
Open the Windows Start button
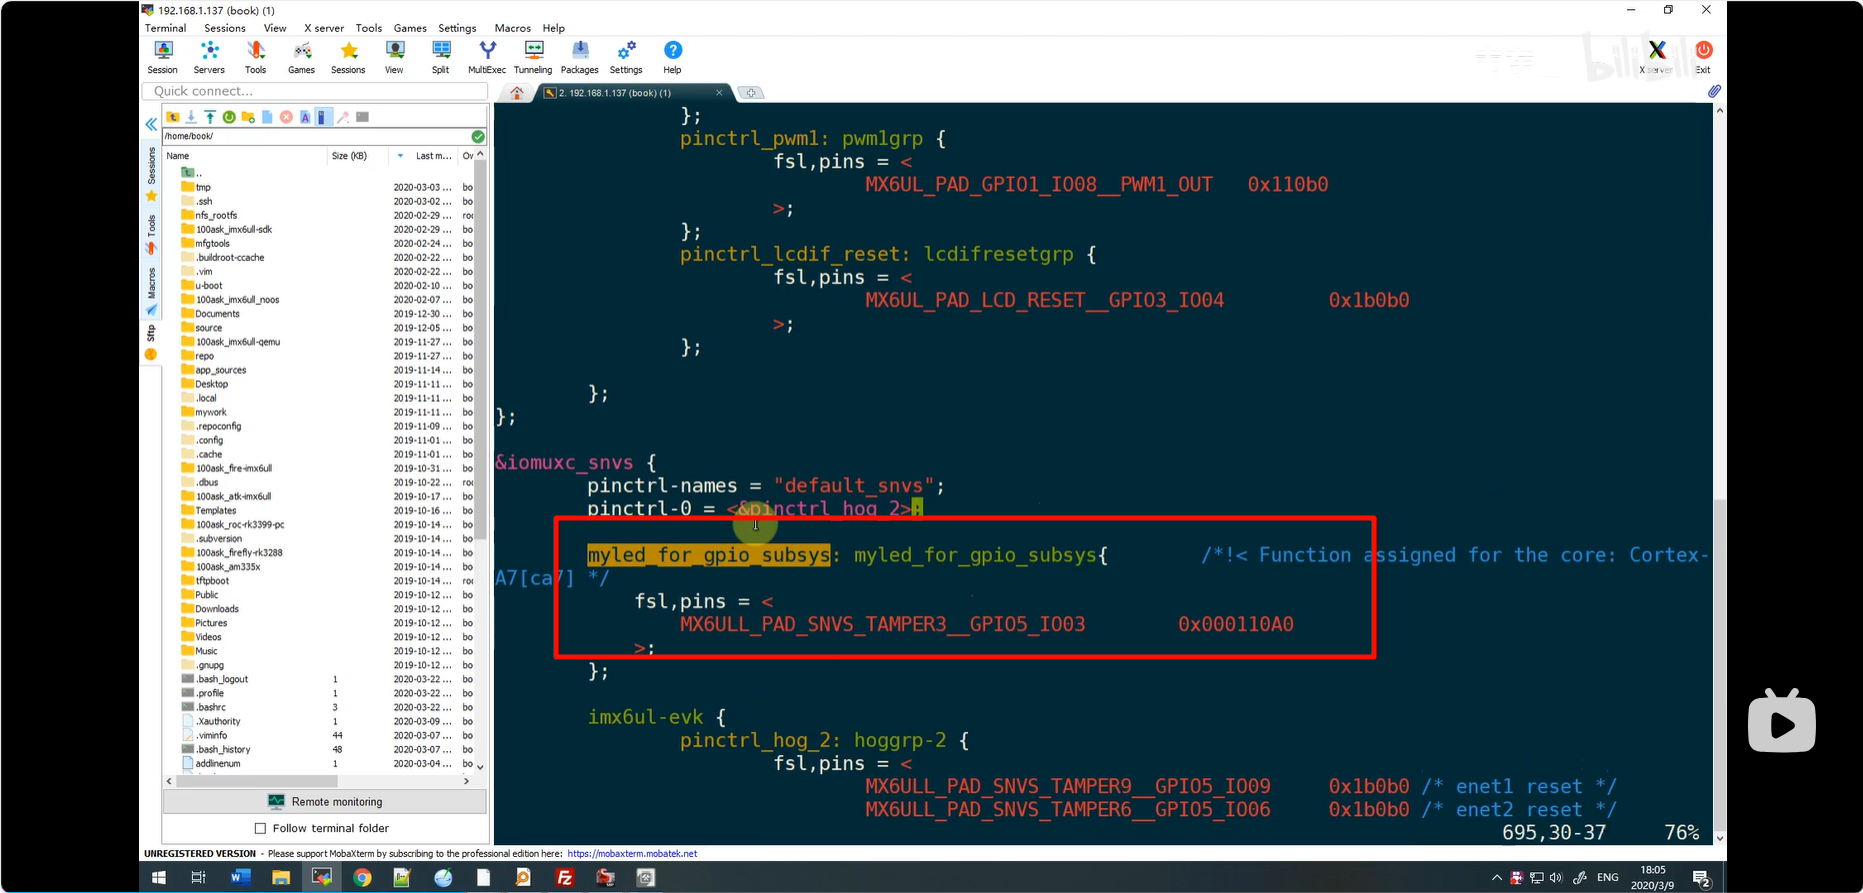[158, 878]
